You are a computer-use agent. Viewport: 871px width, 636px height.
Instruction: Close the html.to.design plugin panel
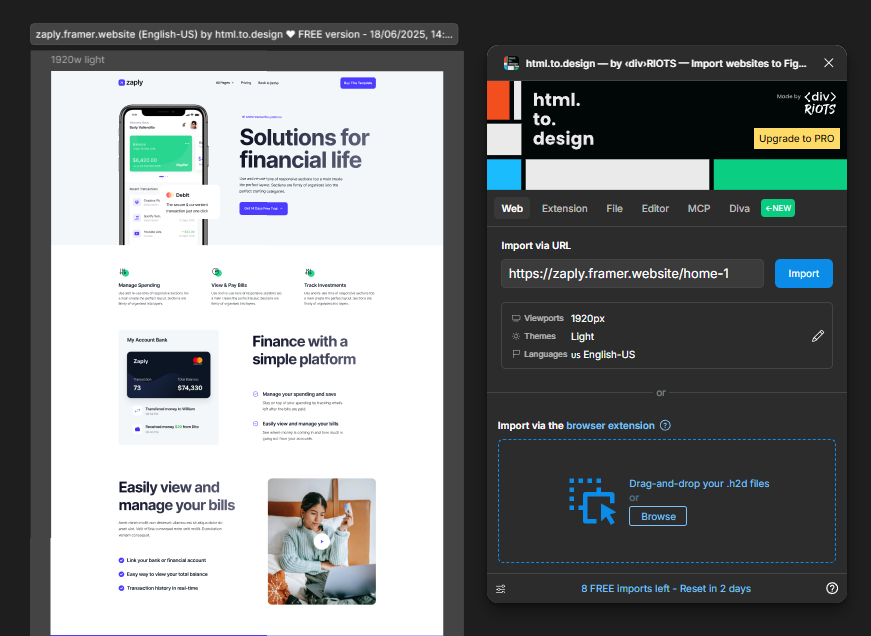pos(828,63)
